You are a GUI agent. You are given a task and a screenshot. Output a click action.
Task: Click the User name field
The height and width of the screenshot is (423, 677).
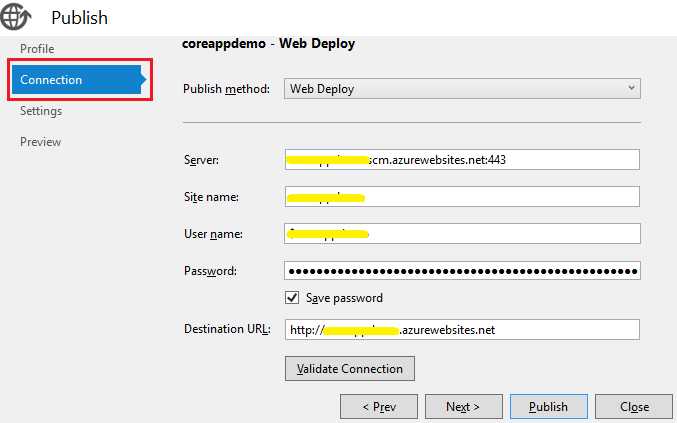click(462, 234)
